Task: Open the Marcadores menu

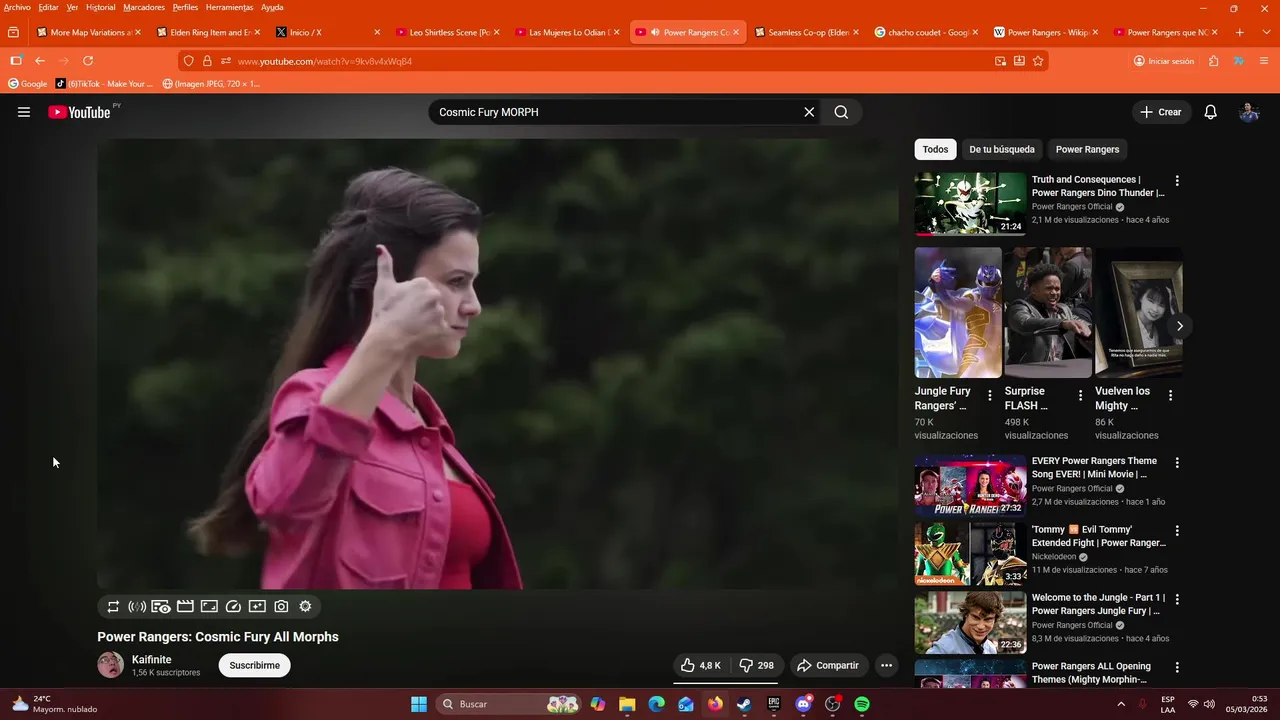Action: 144,7
